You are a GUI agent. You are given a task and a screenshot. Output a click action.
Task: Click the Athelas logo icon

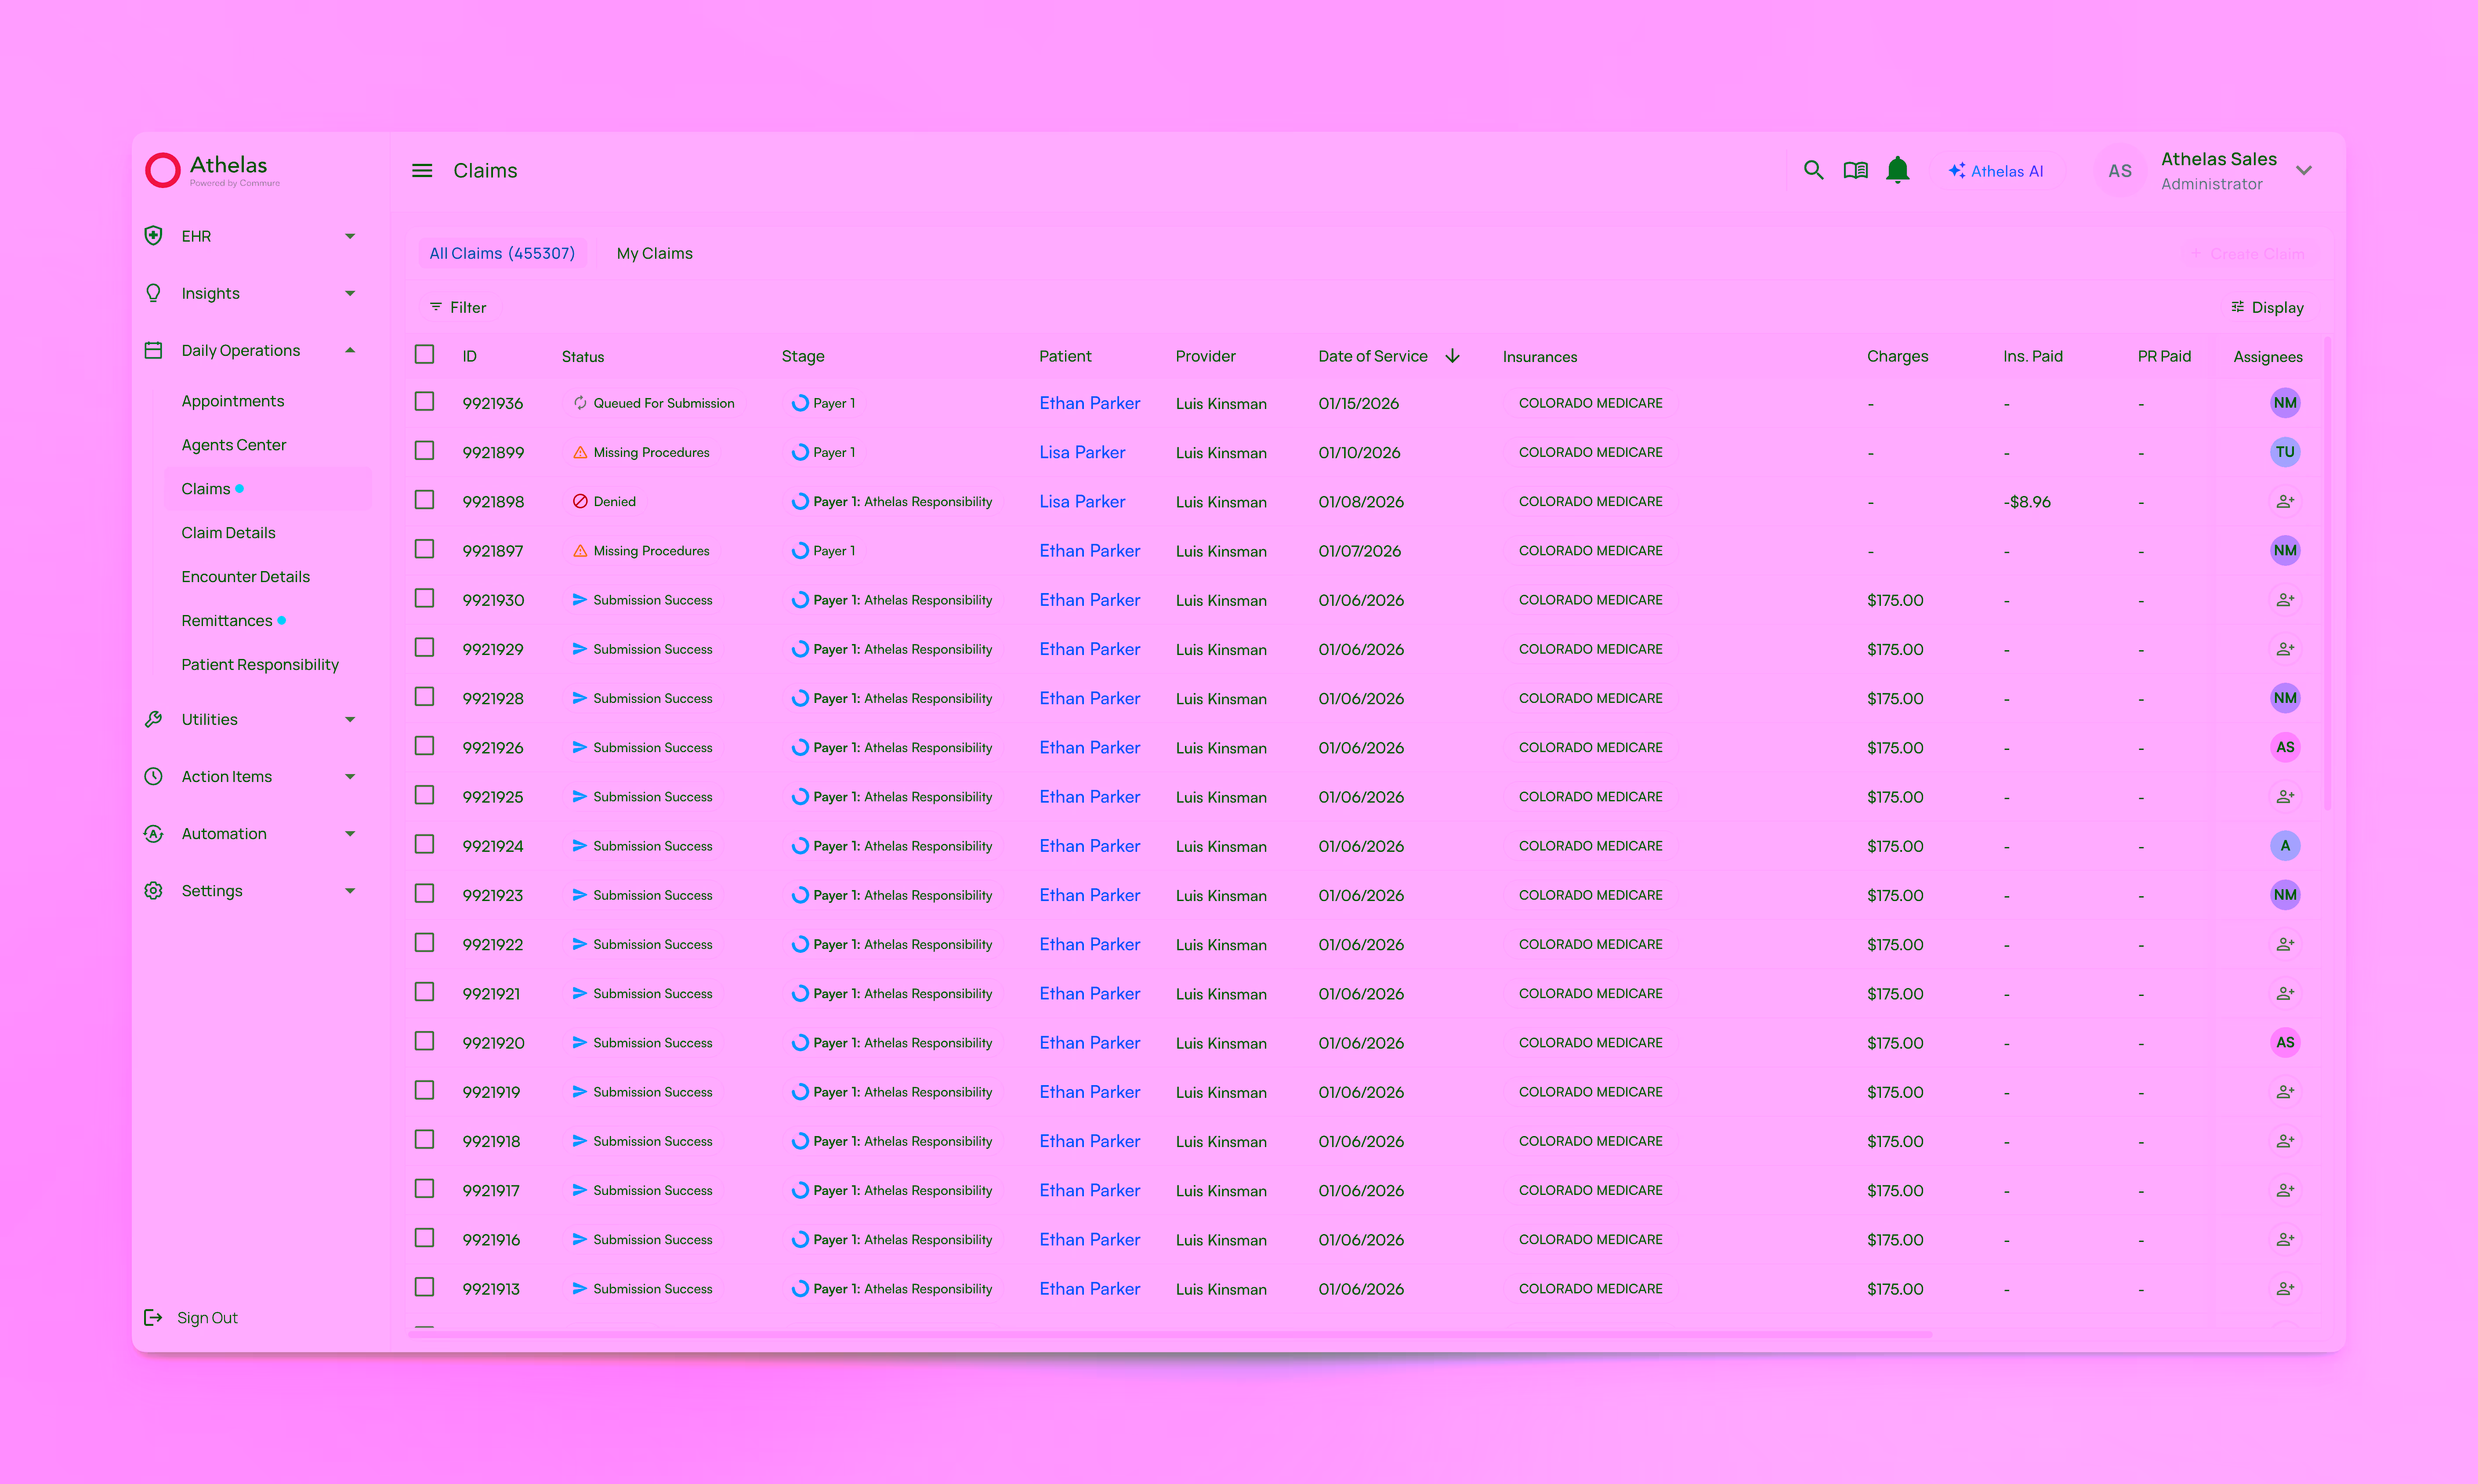(163, 170)
